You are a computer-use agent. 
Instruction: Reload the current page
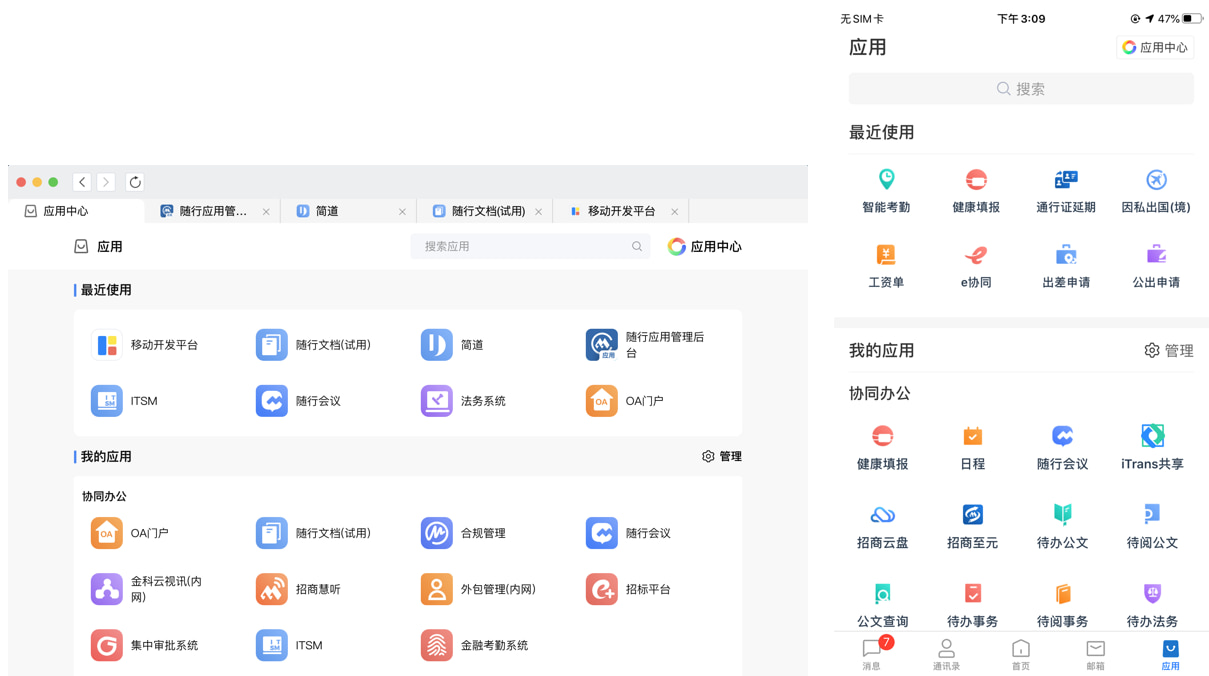135,182
